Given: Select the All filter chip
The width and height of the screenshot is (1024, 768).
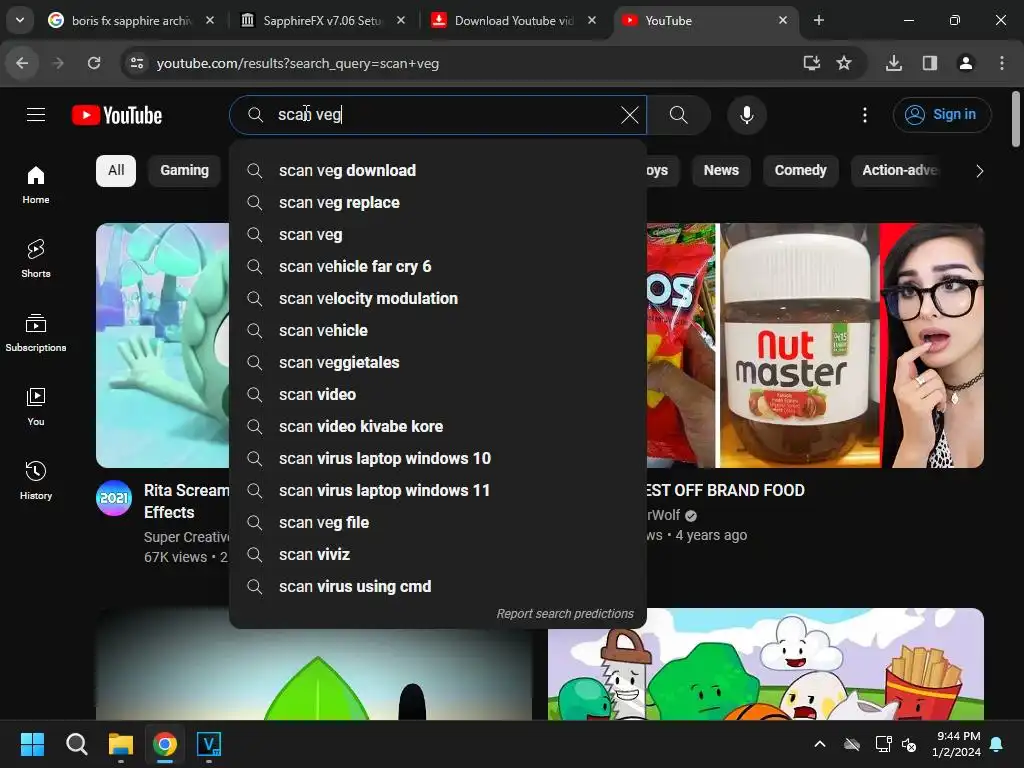Looking at the screenshot, I should (116, 170).
